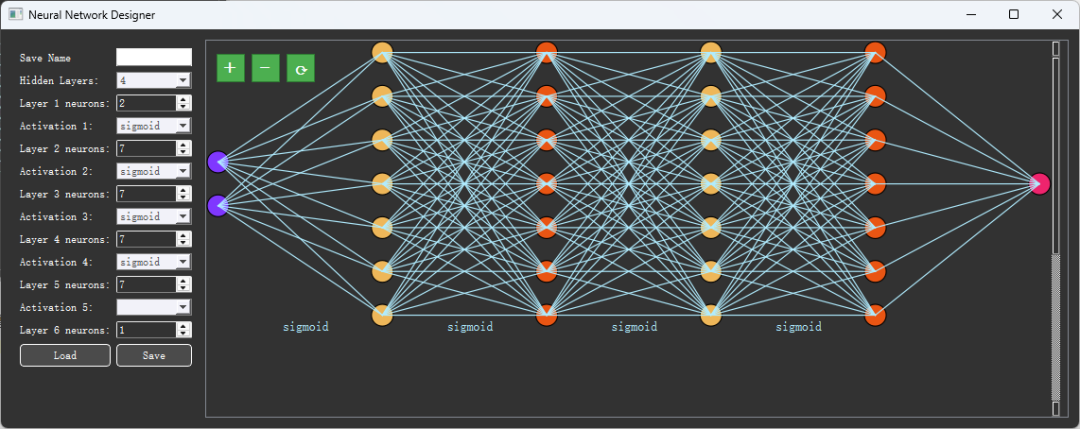Increase Layer 2 neurons with up arrow
This screenshot has width=1080, height=429.
(x=184, y=145)
